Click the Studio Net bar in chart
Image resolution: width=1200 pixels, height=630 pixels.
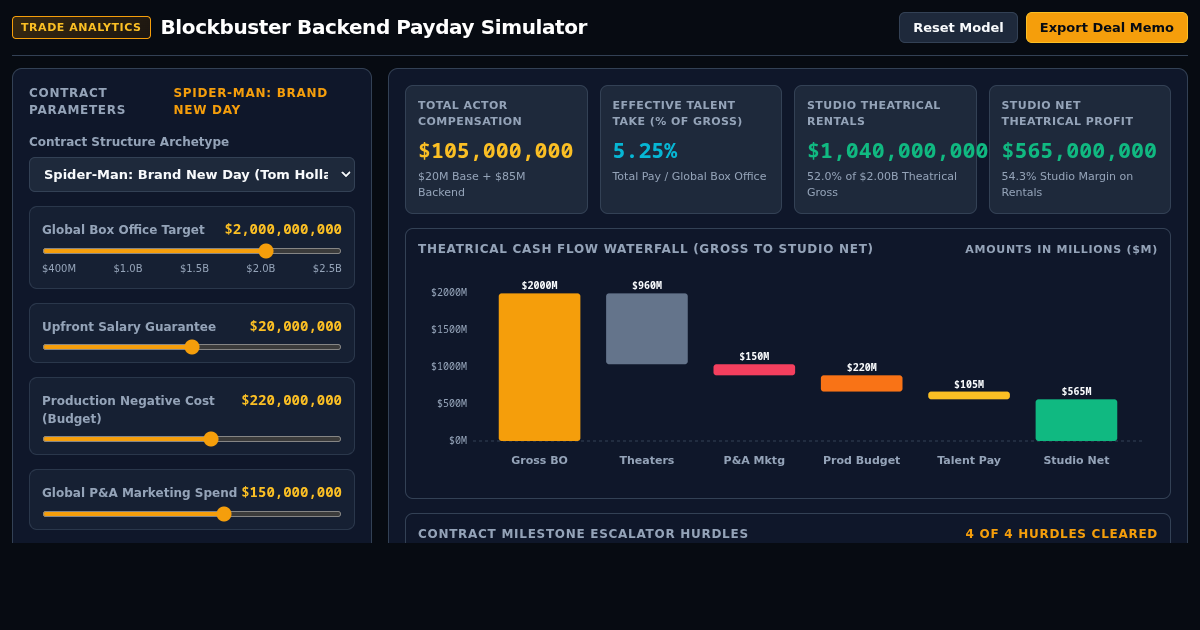pyautogui.click(x=1076, y=420)
